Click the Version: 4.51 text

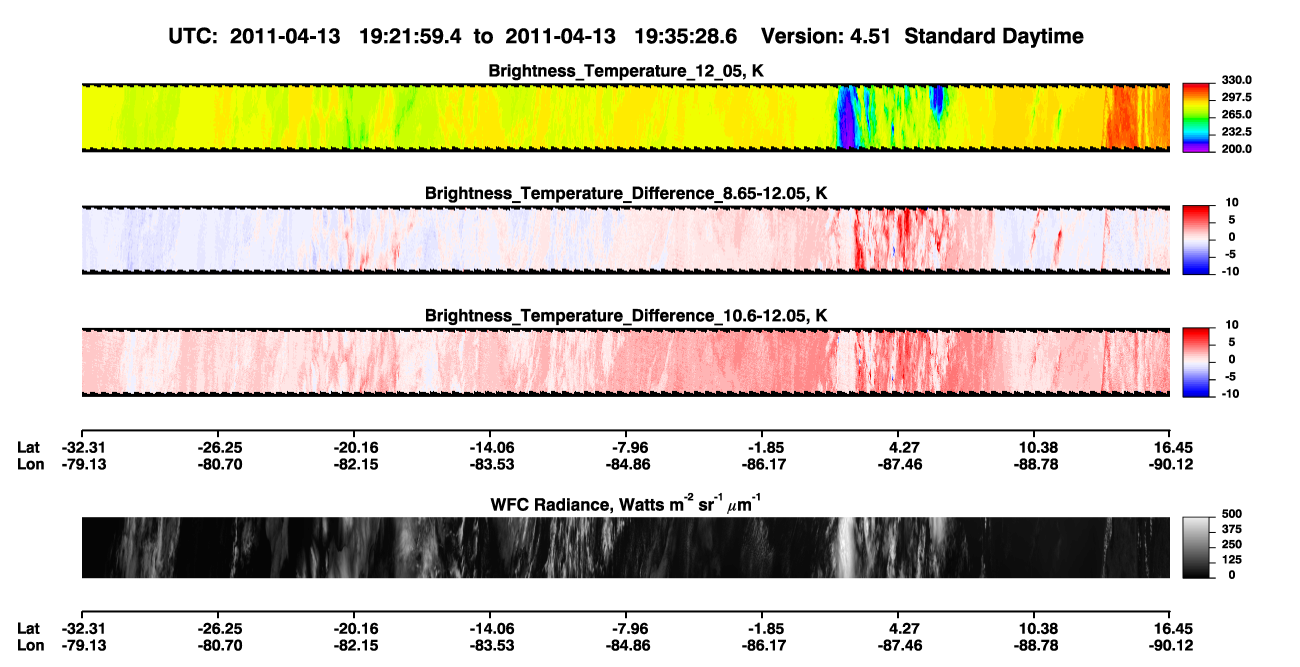point(824,37)
